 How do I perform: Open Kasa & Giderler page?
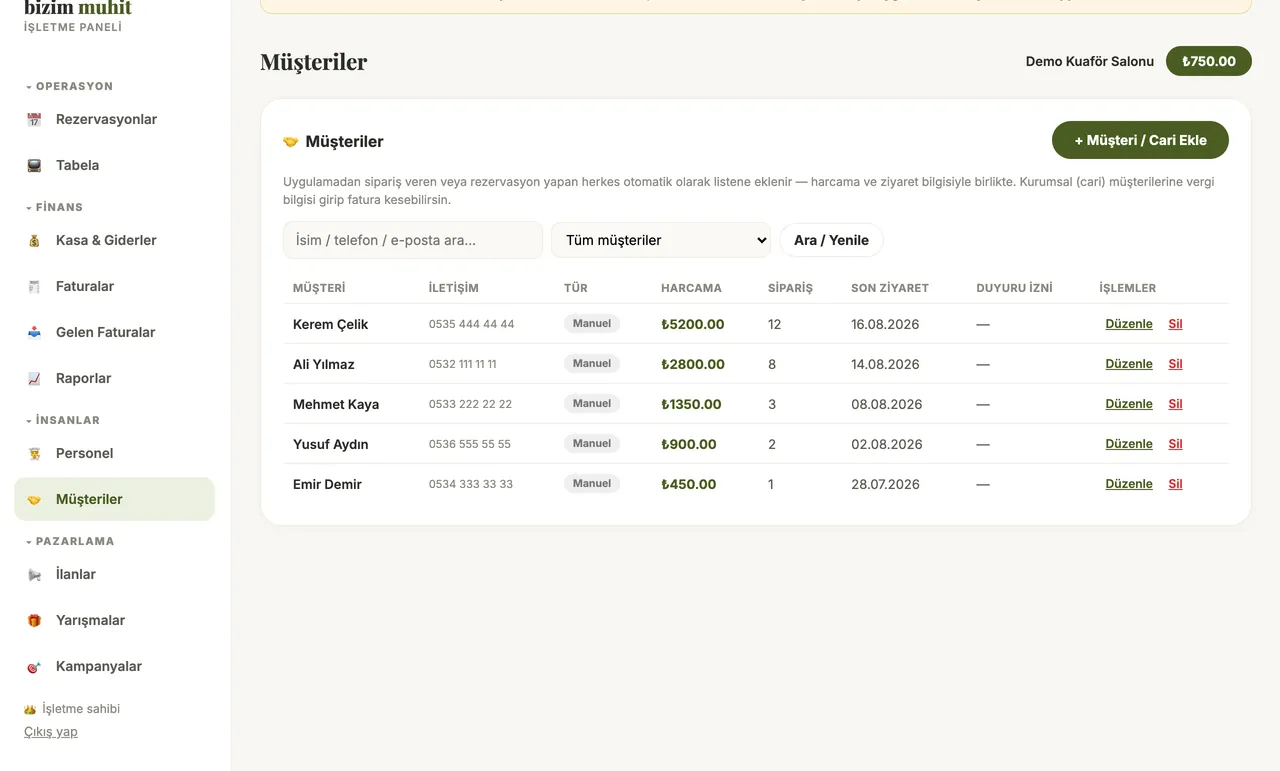[x=114, y=240]
